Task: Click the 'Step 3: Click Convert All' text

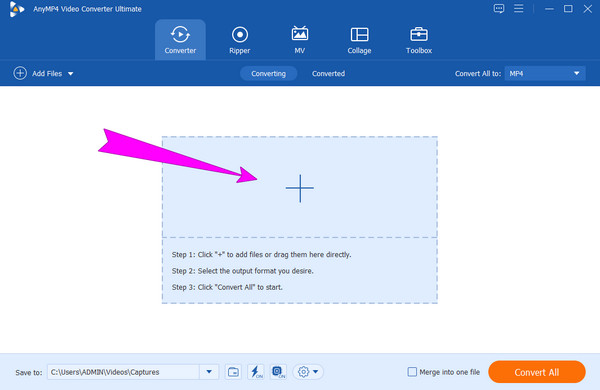Action: point(227,287)
